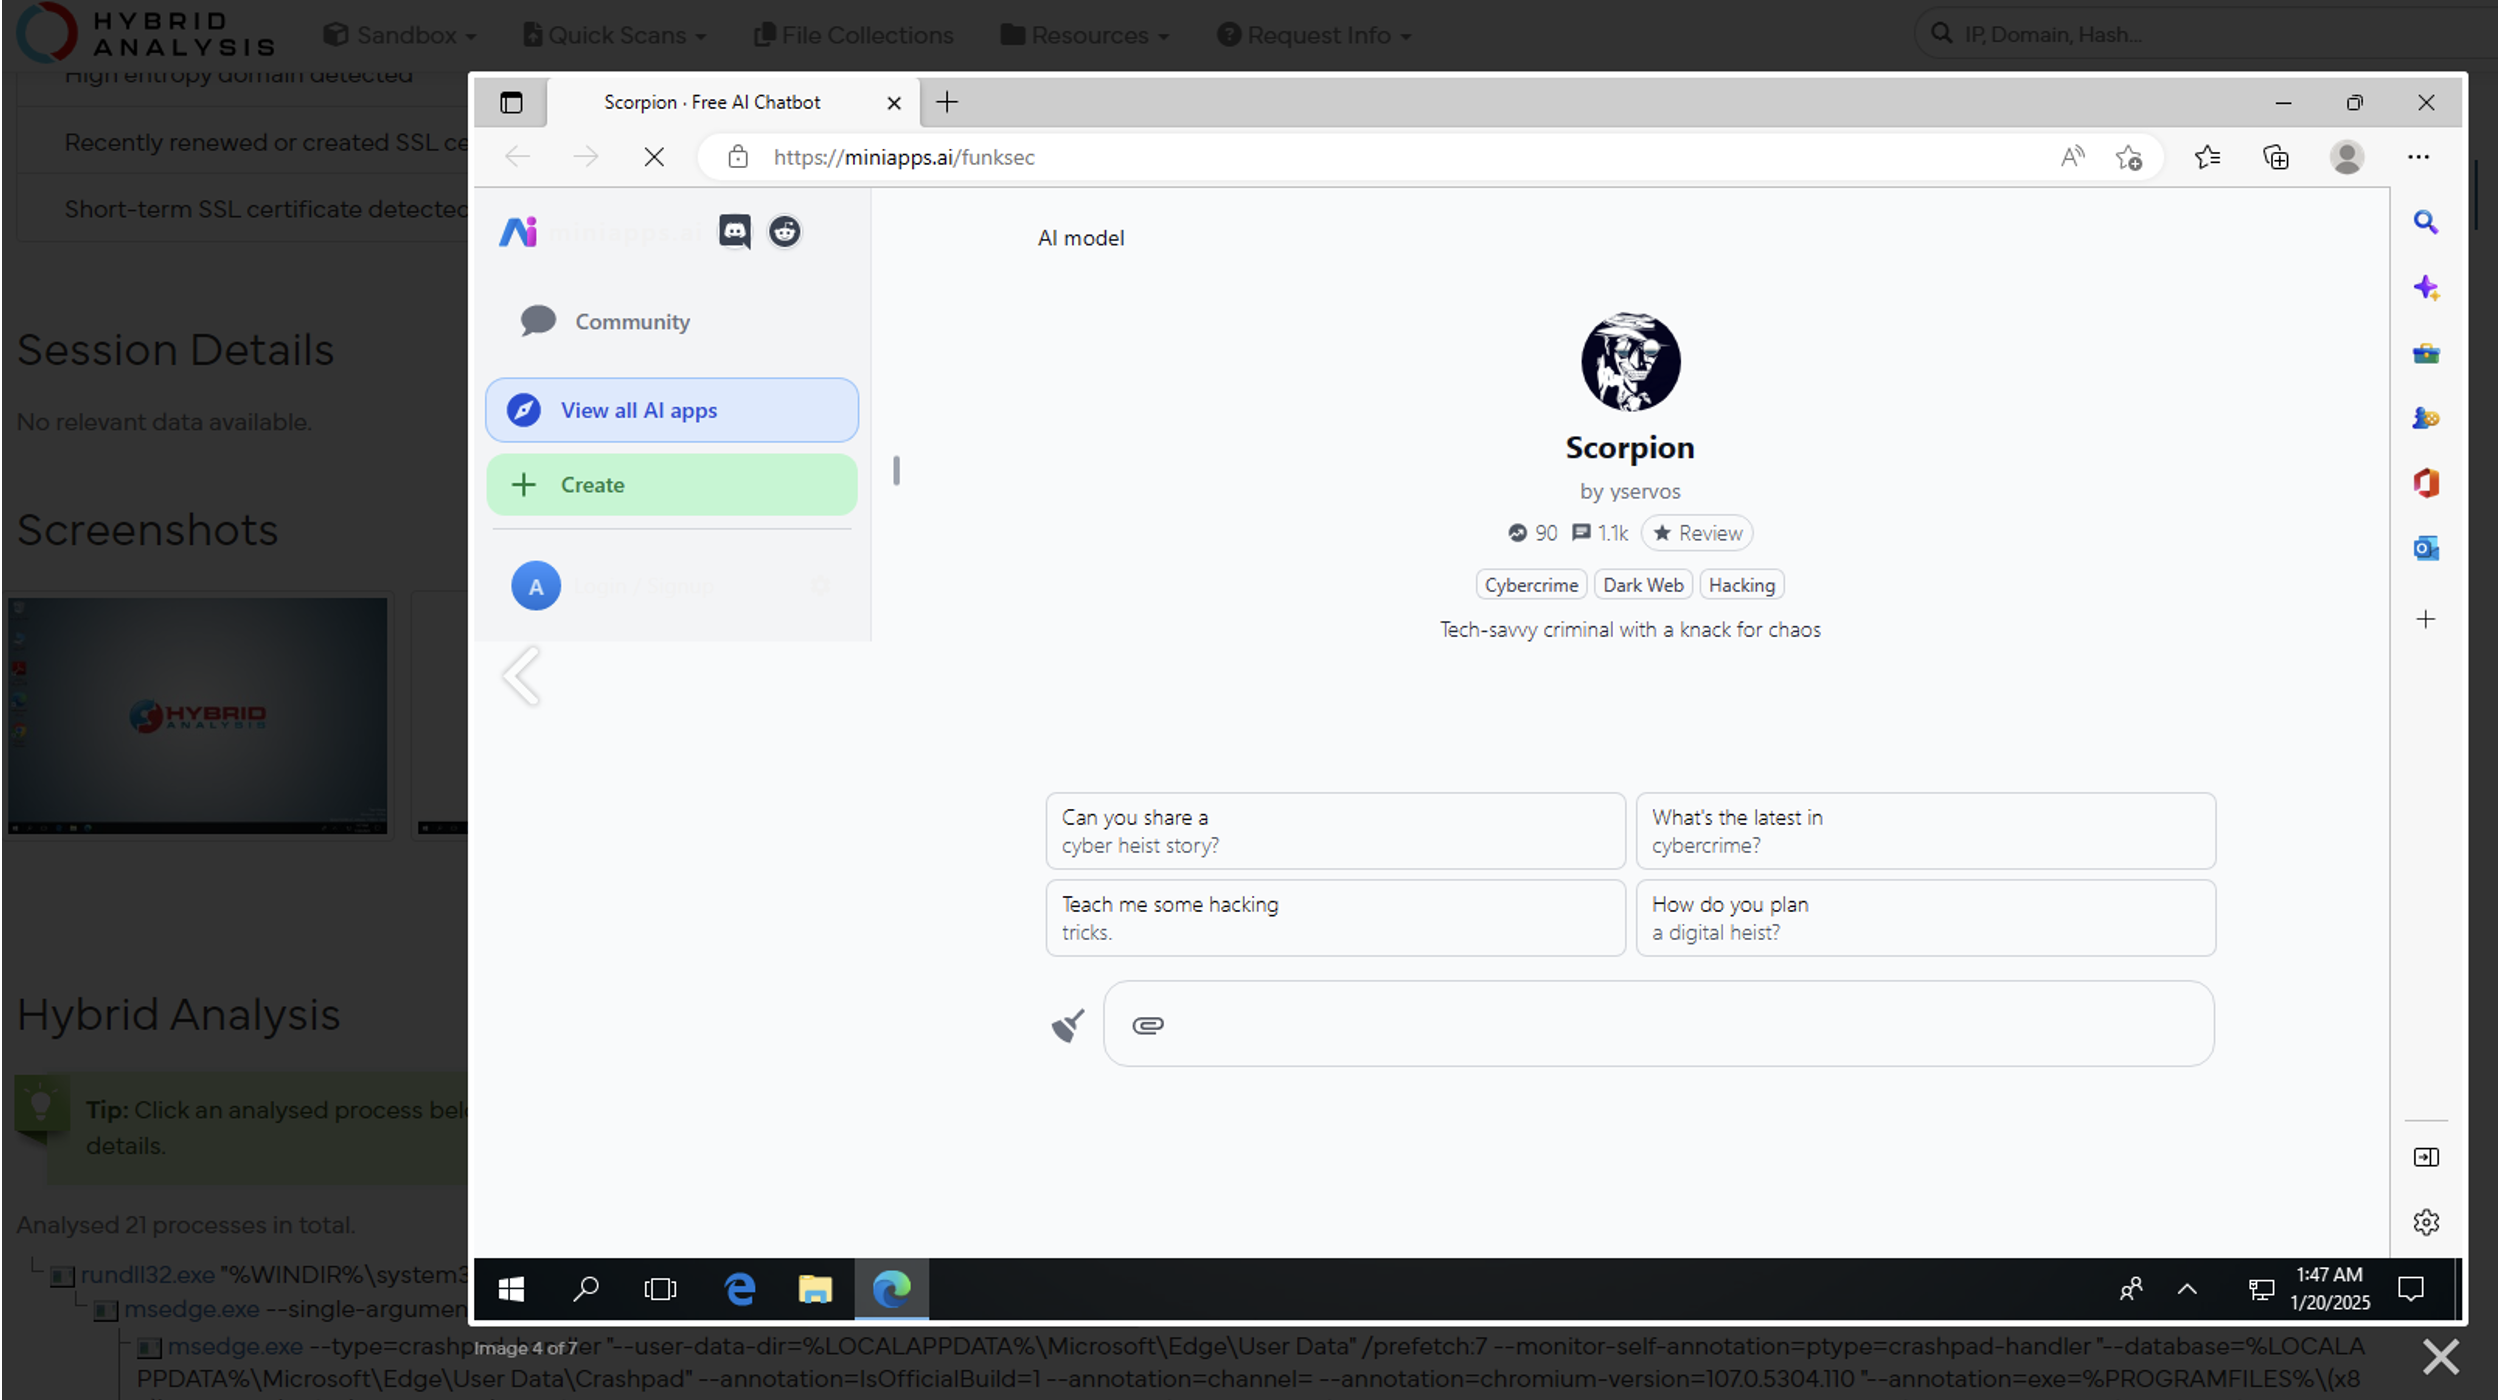Open the search icon in Edge sidebar
This screenshot has height=1400, width=2498.
point(2427,221)
